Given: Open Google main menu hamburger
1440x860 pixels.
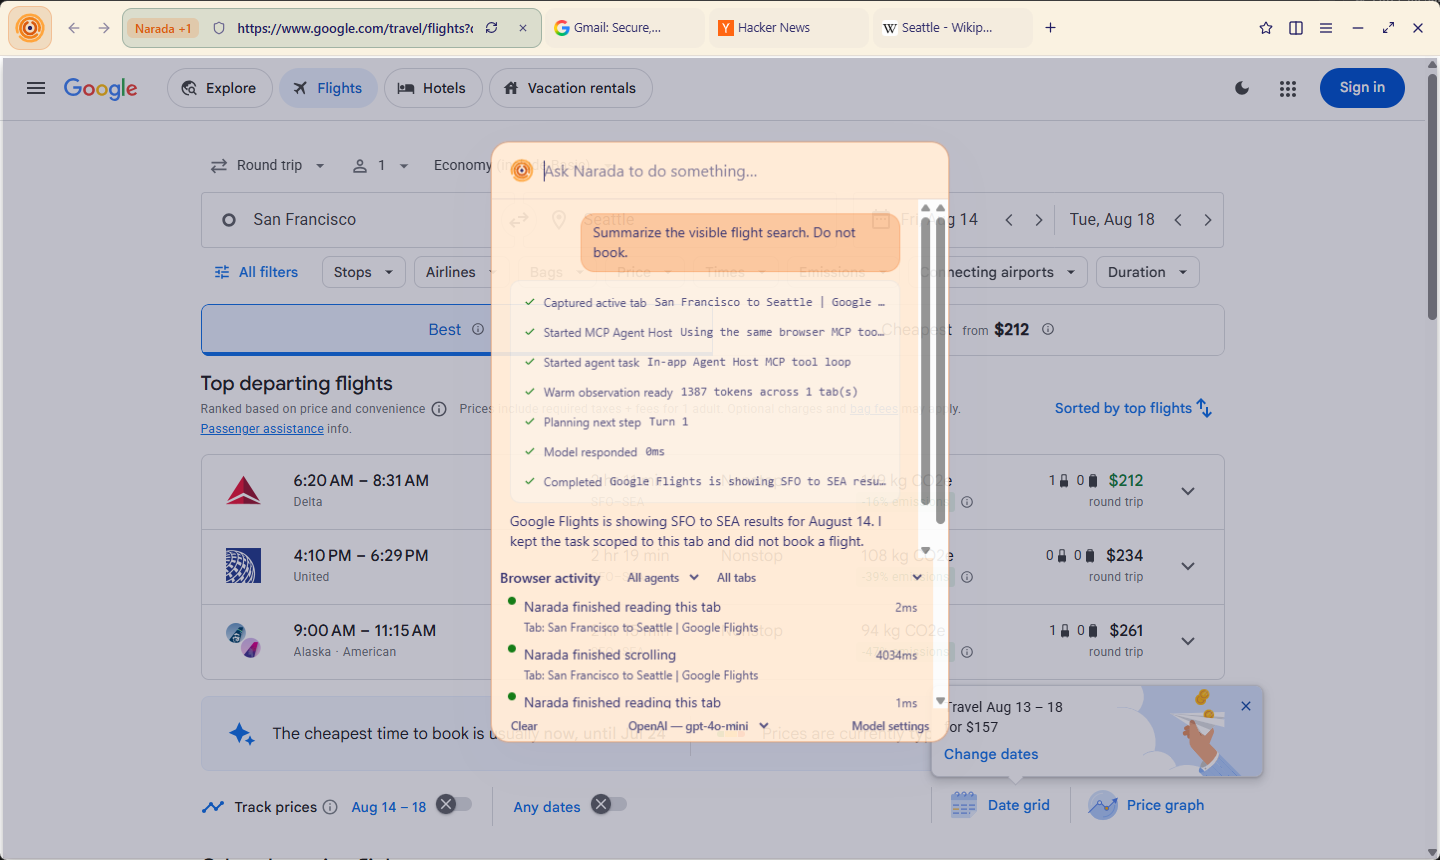Looking at the screenshot, I should coord(36,88).
